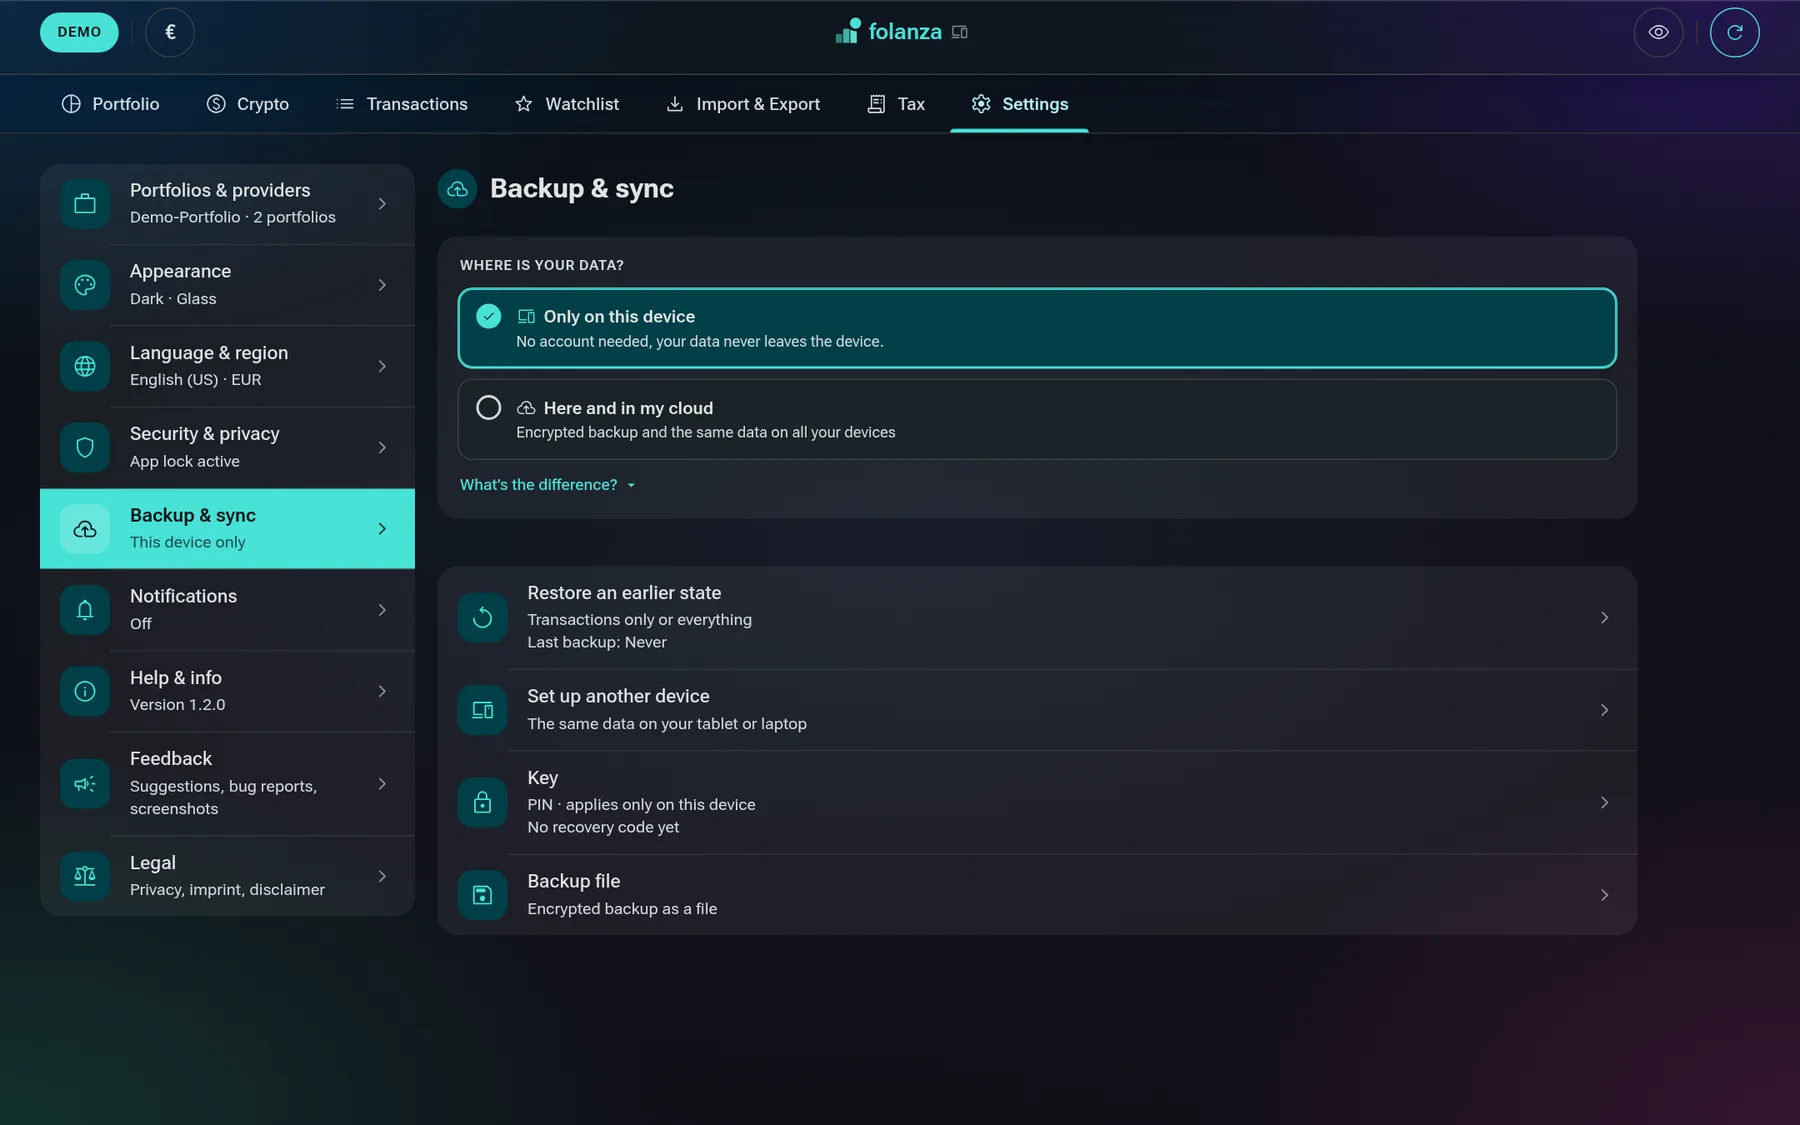Click the Backup & sync cloud icon in sidebar
The height and width of the screenshot is (1125, 1800).
pyautogui.click(x=85, y=529)
